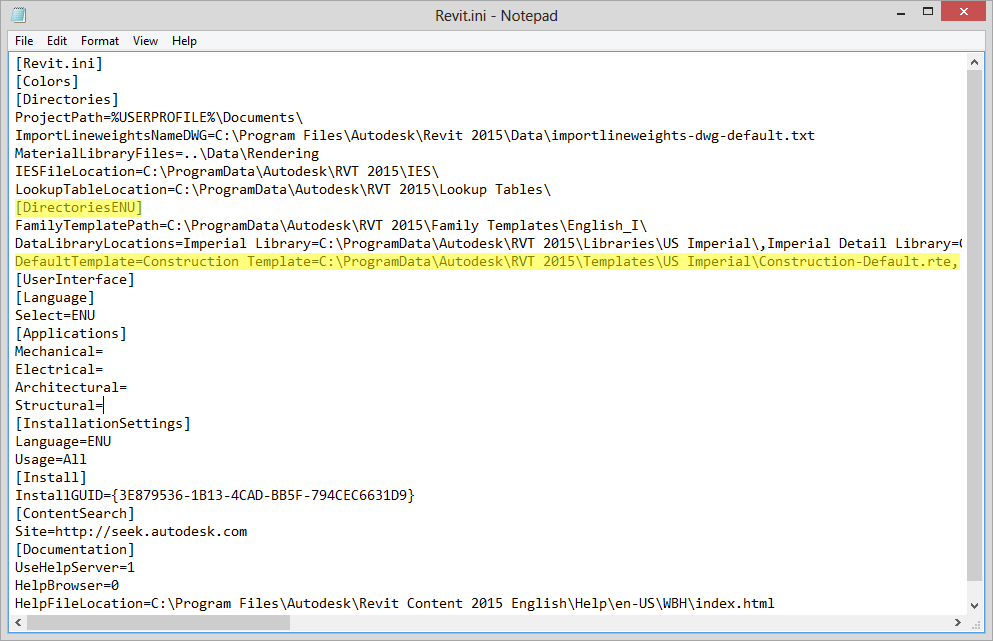Click the [Documentation] section line
The width and height of the screenshot is (993, 641).
75,550
